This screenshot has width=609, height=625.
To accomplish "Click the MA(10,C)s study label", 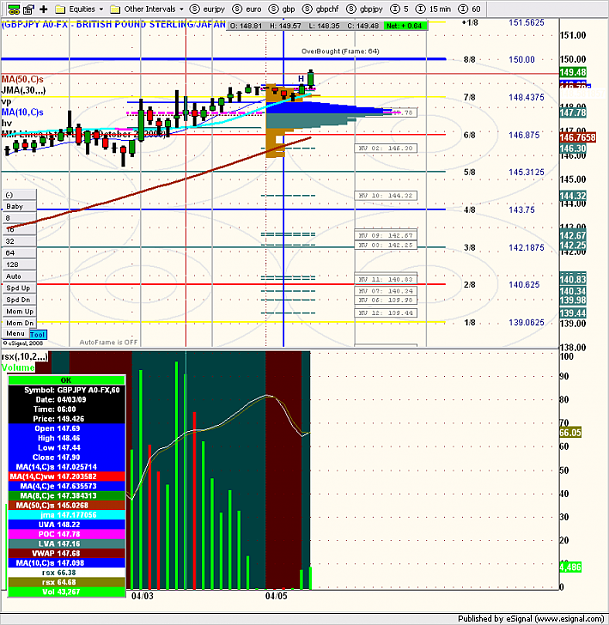I will pyautogui.click(x=23, y=112).
